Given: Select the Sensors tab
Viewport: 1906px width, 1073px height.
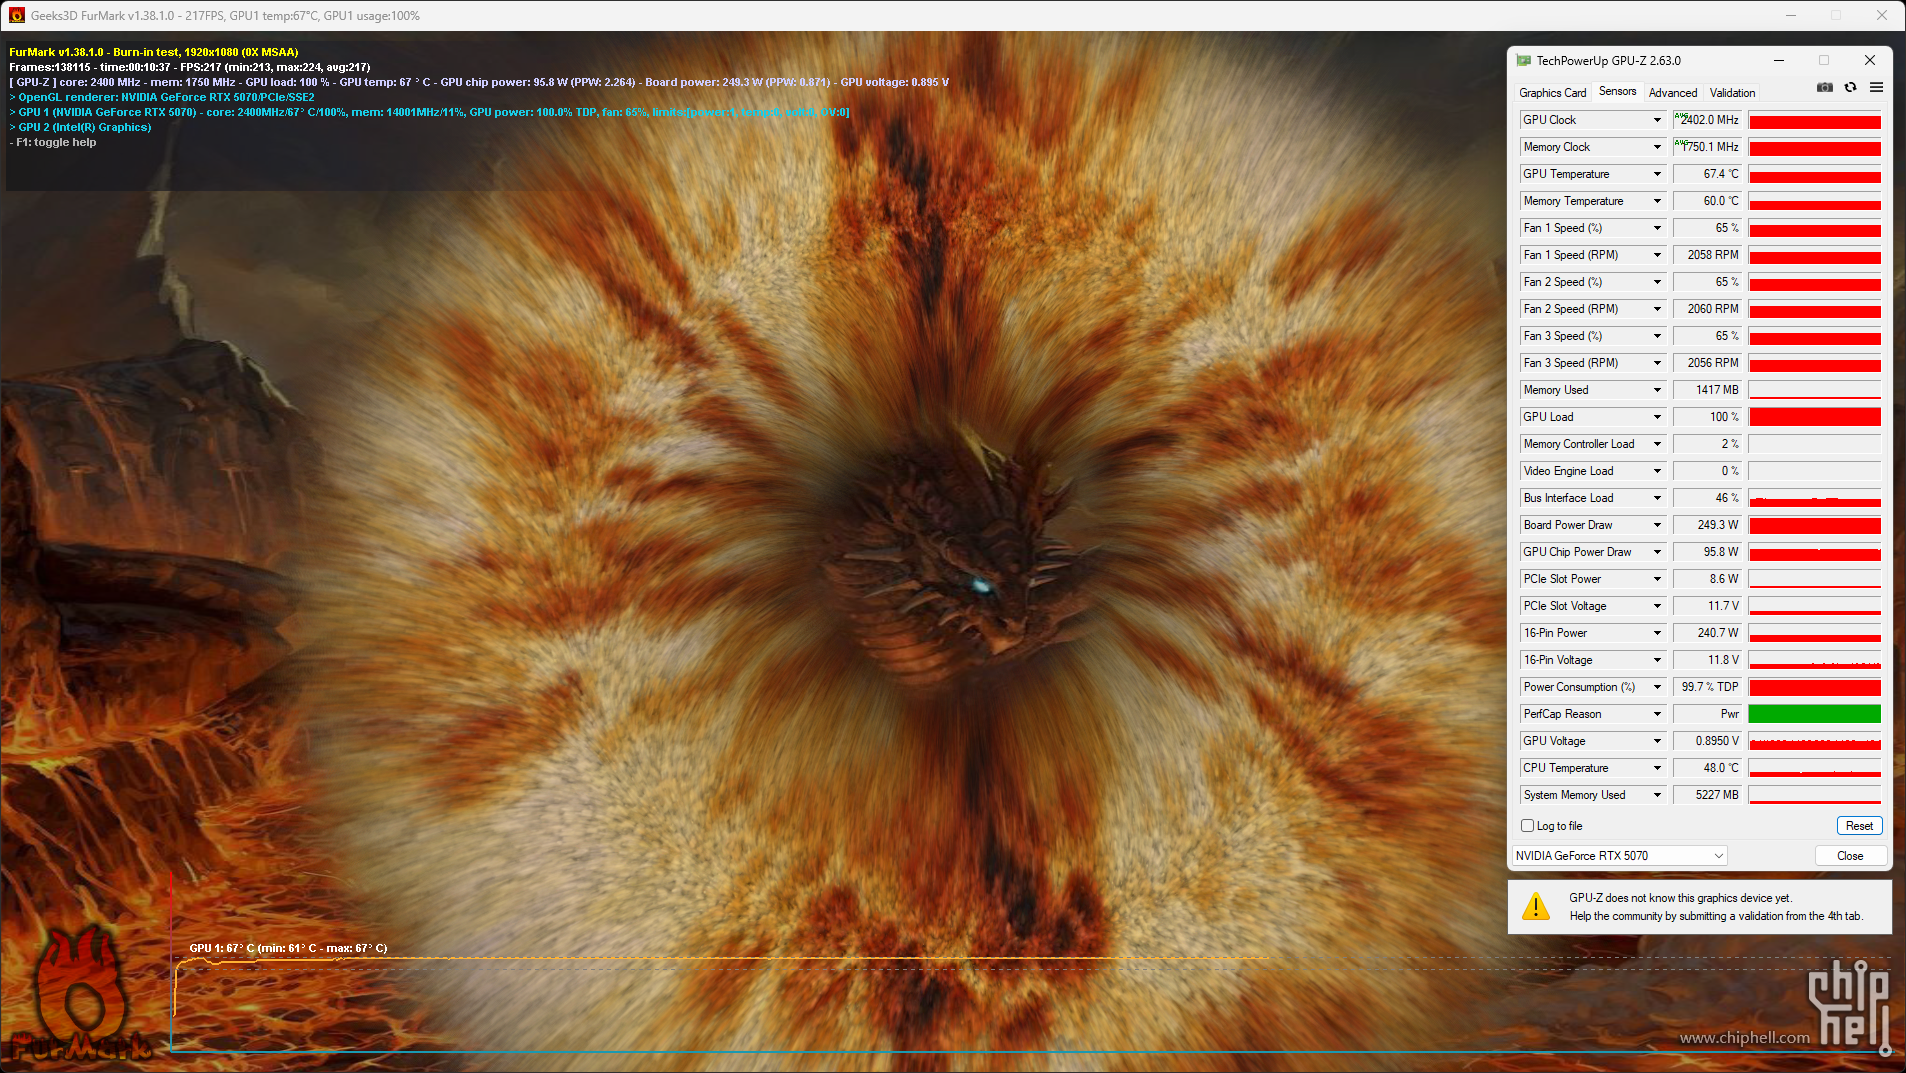Looking at the screenshot, I should (x=1617, y=91).
